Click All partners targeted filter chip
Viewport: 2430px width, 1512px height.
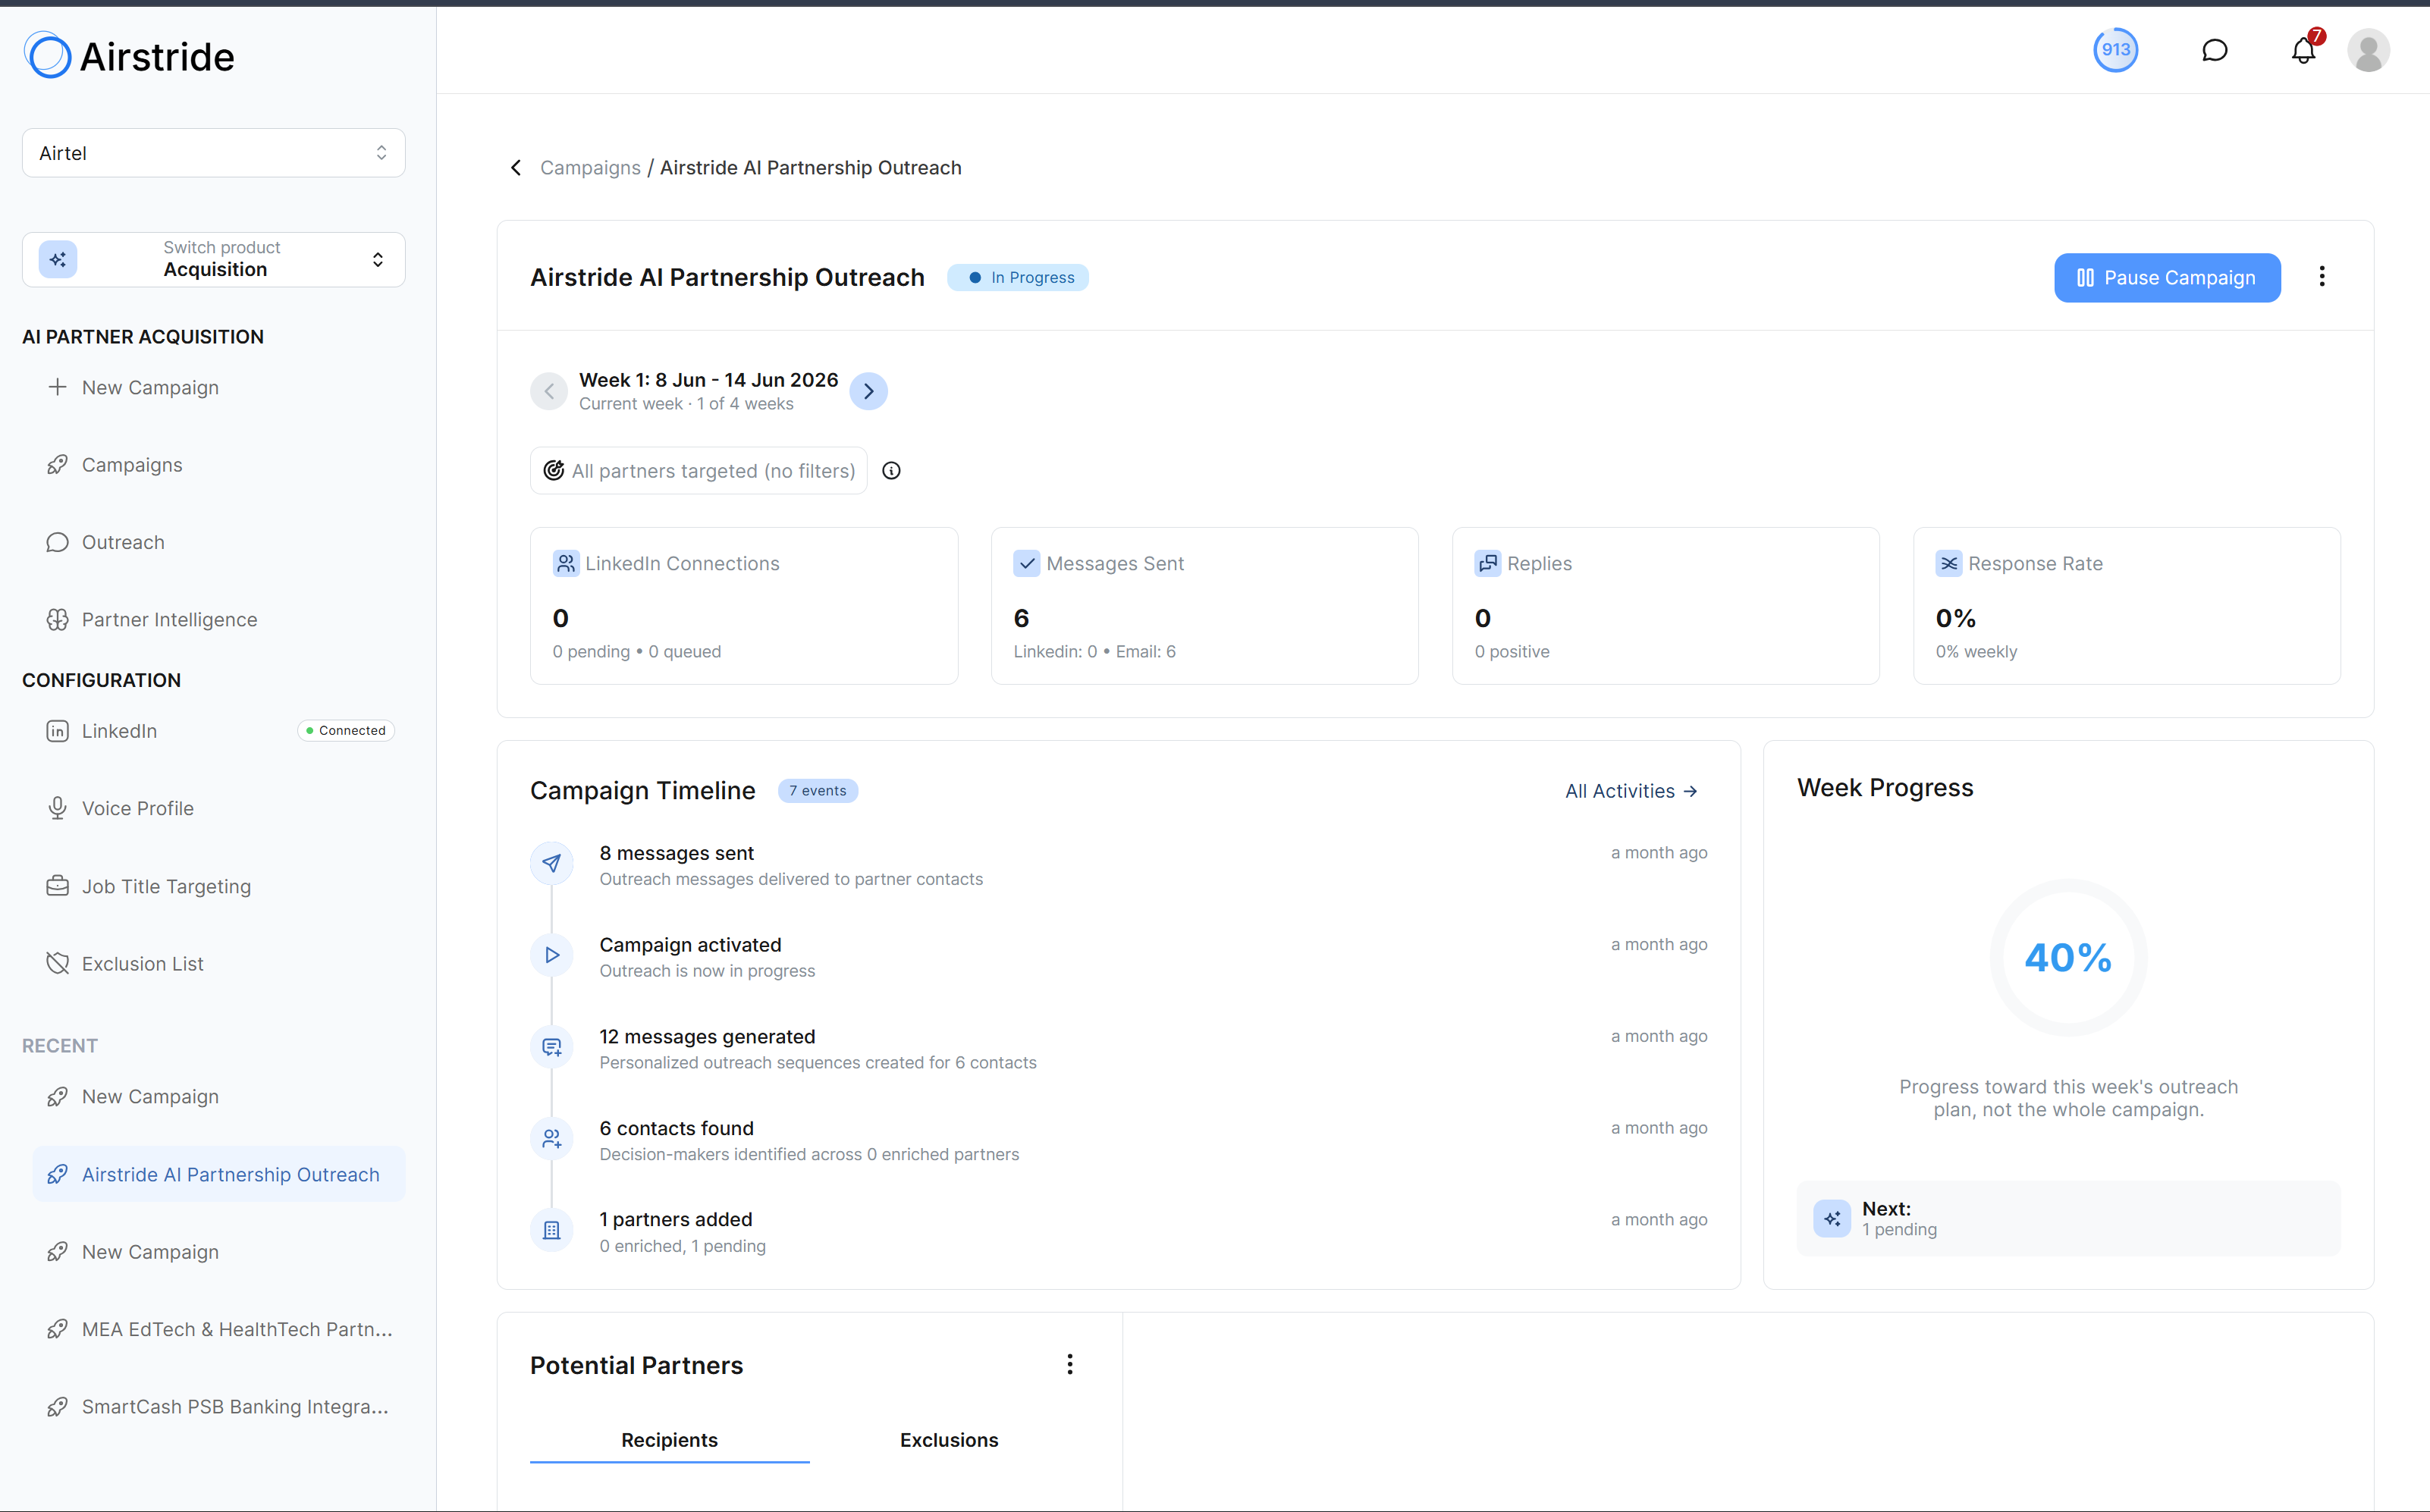click(699, 471)
